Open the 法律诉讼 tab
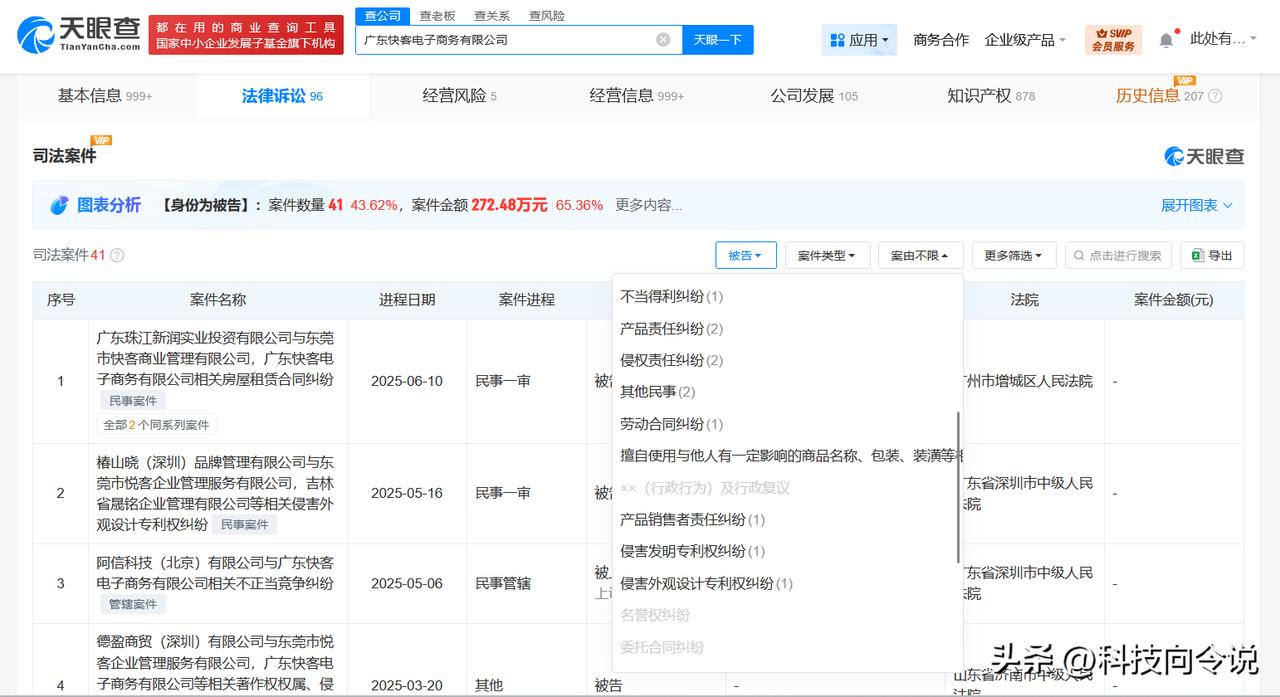 [x=282, y=96]
